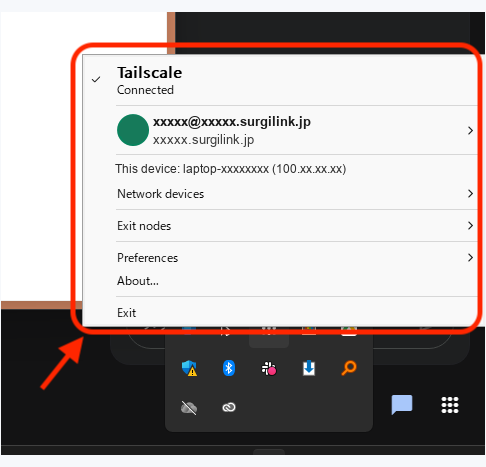Open the Creative Cloud tray icon
Screen dimensions: 486x467
click(229, 407)
